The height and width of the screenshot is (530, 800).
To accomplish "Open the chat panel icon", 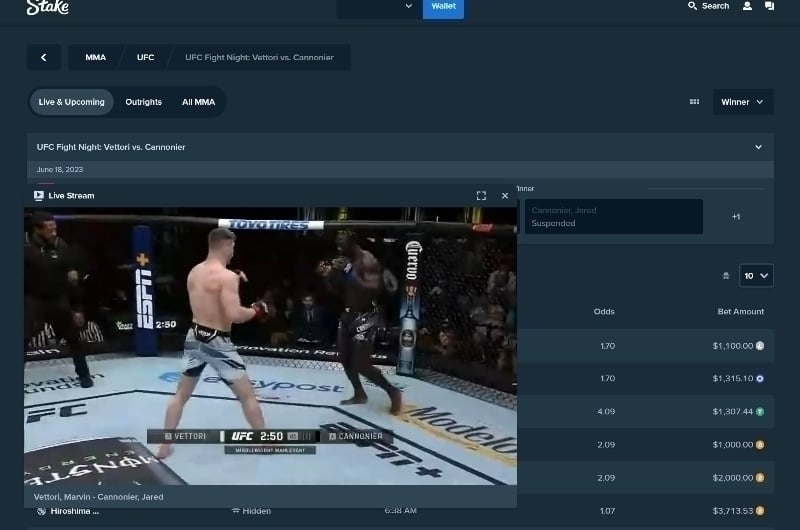I will (769, 6).
